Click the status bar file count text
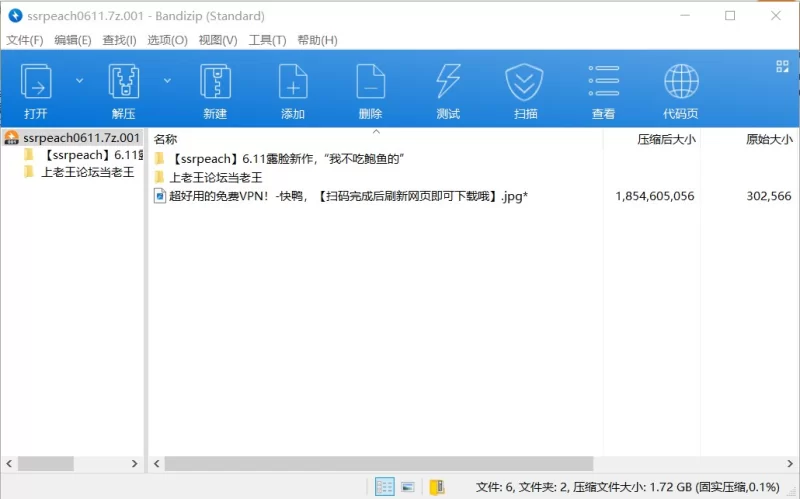This screenshot has height=499, width=800. 628,487
